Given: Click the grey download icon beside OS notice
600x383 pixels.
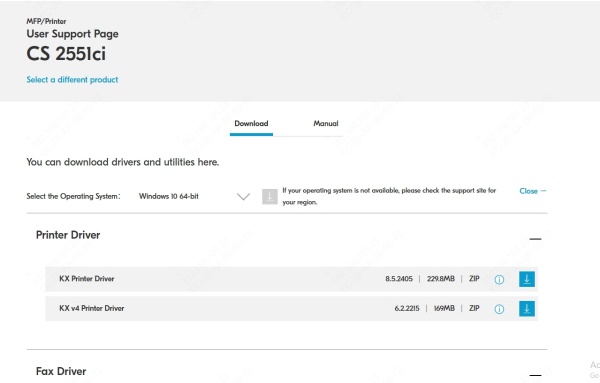Looking at the screenshot, I should click(270, 197).
